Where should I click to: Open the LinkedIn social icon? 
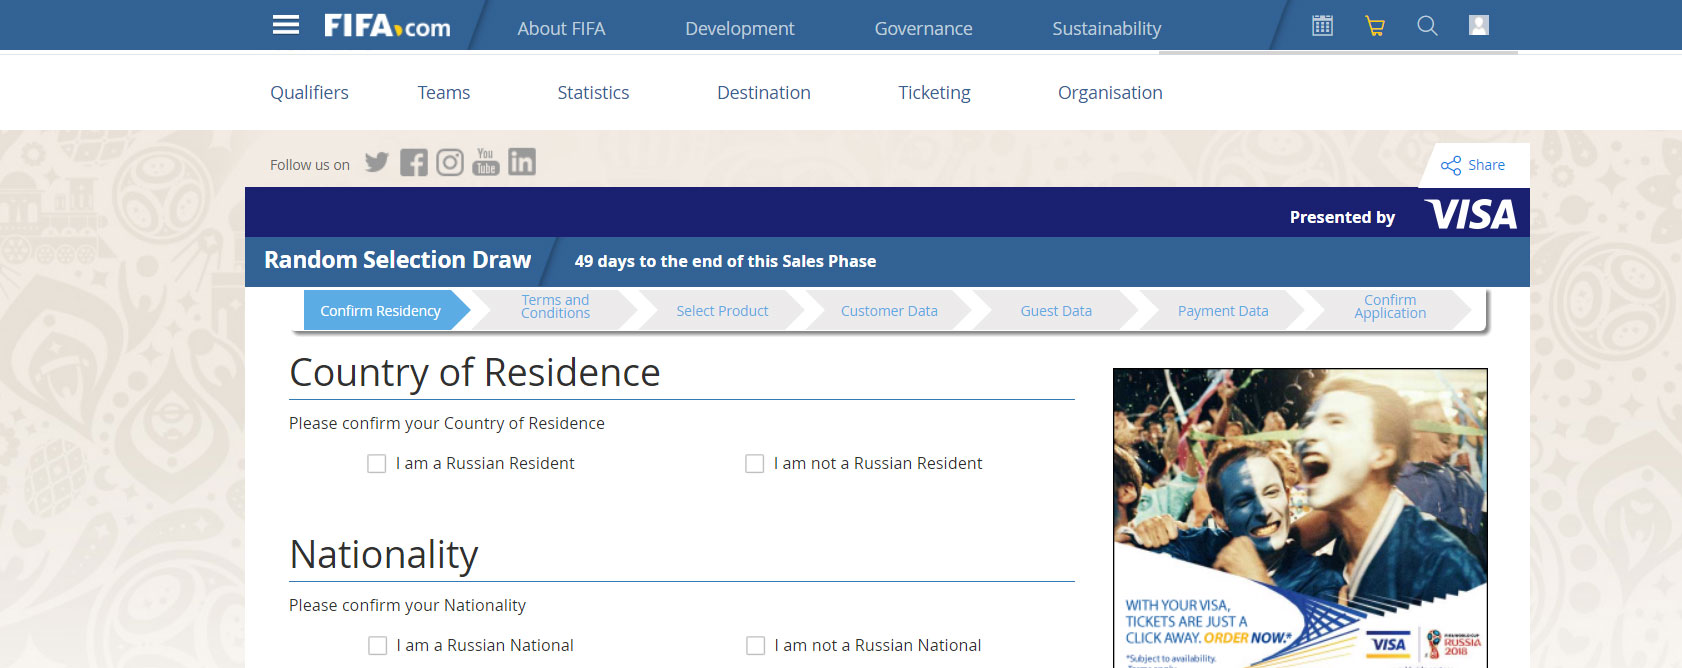(x=522, y=162)
